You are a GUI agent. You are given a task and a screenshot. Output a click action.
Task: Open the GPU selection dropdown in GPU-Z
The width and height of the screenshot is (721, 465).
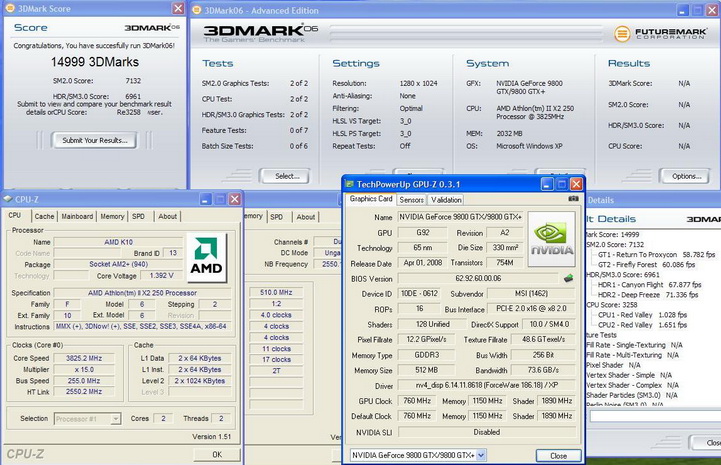481,455
